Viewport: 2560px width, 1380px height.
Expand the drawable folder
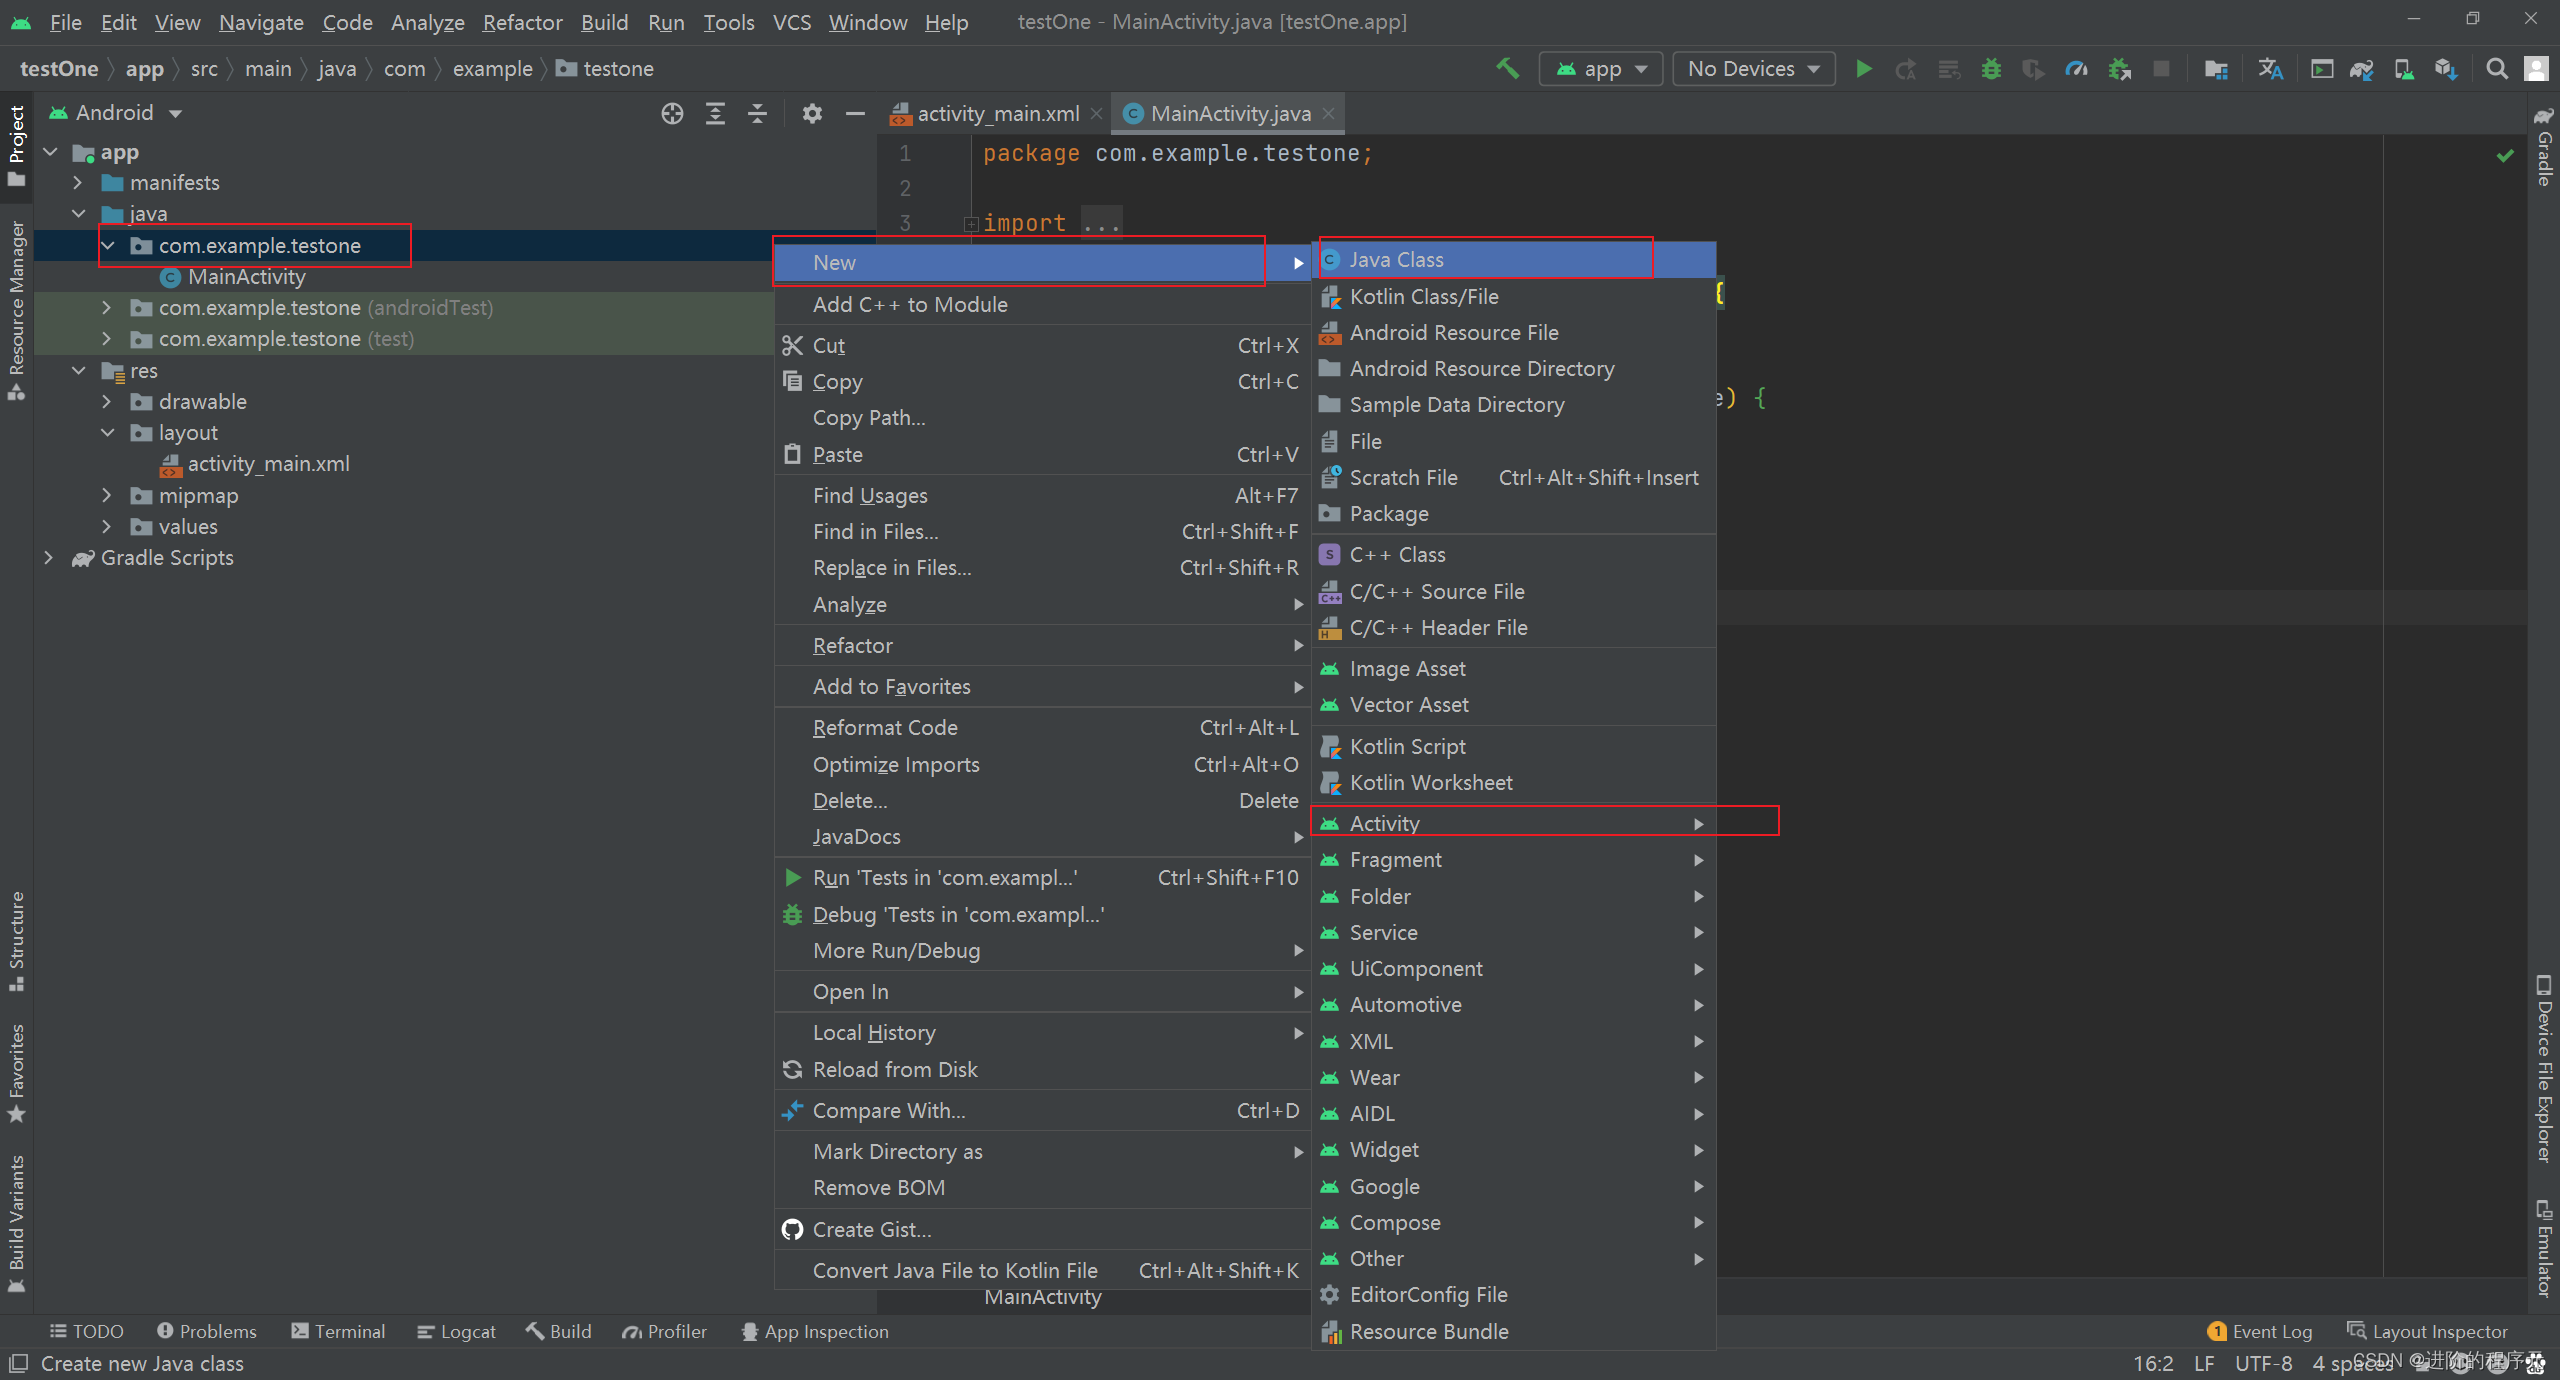click(107, 402)
